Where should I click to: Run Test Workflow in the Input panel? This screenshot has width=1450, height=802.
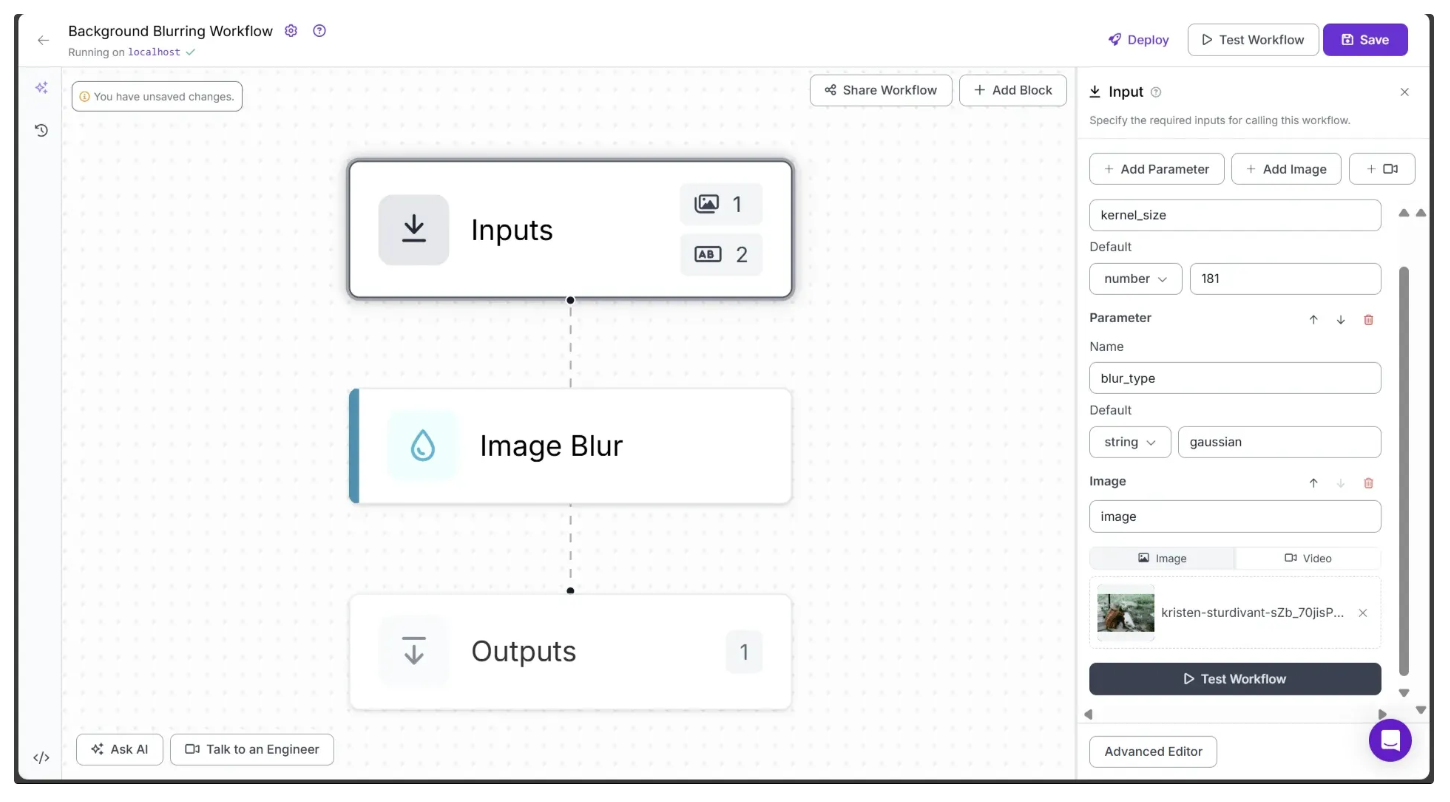(x=1235, y=679)
